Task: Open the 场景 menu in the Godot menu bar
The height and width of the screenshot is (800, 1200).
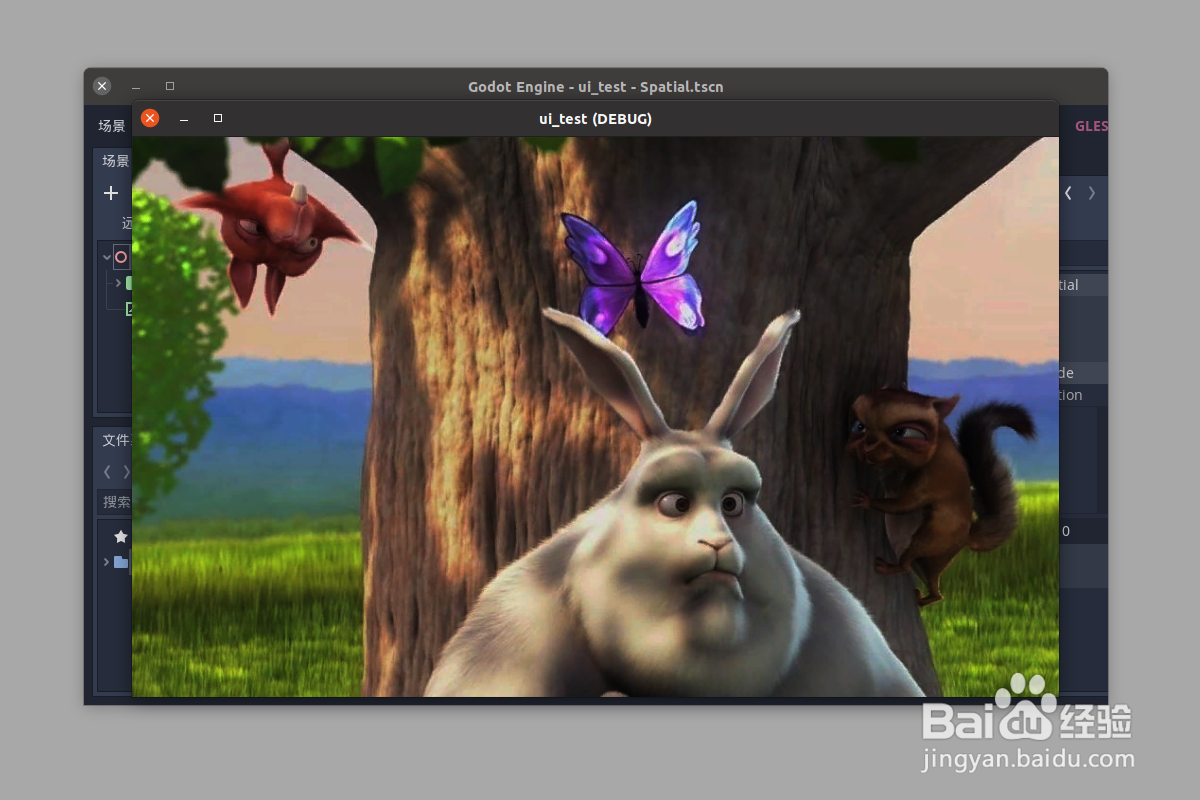Action: pyautogui.click(x=112, y=126)
